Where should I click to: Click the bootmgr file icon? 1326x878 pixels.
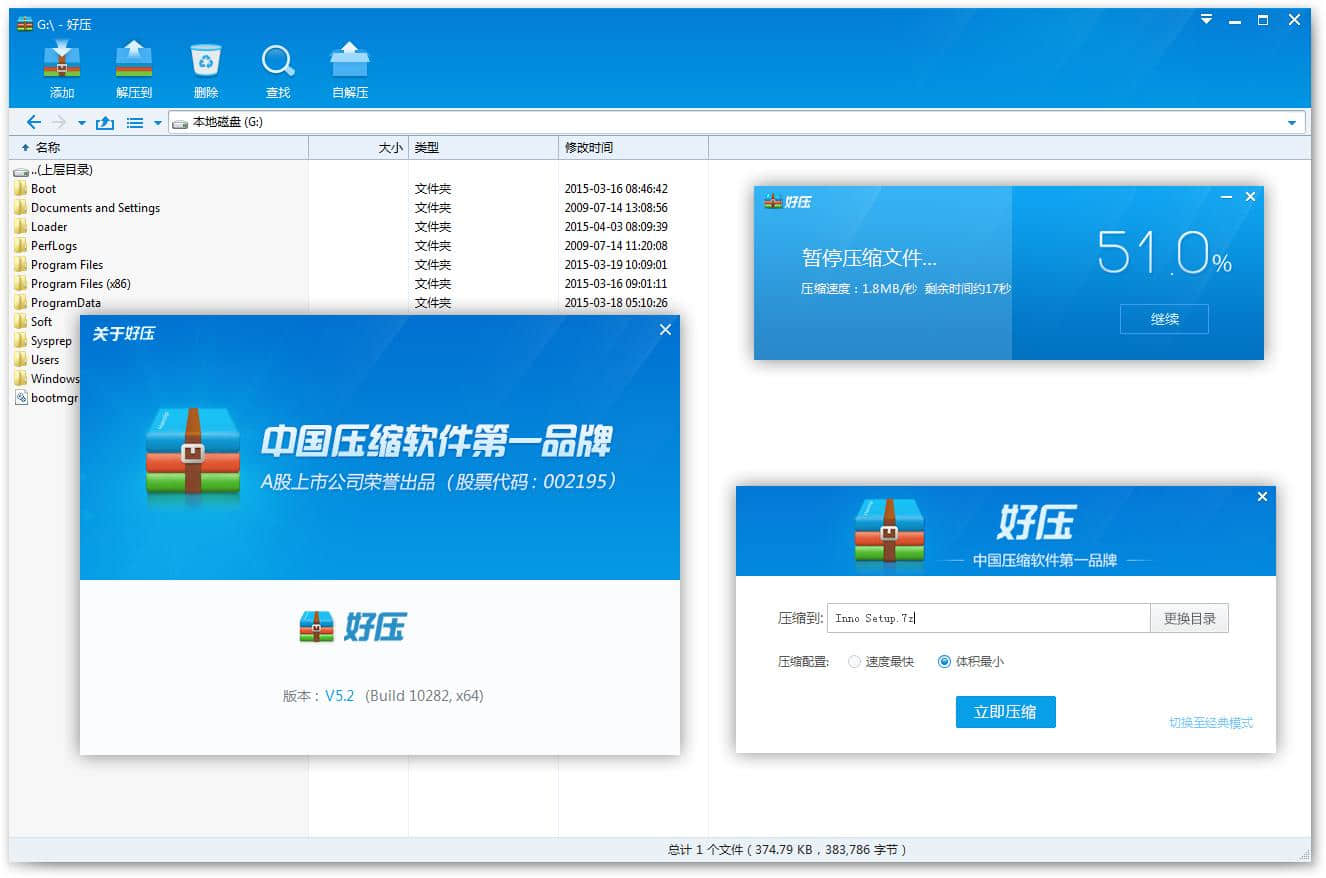coord(21,397)
